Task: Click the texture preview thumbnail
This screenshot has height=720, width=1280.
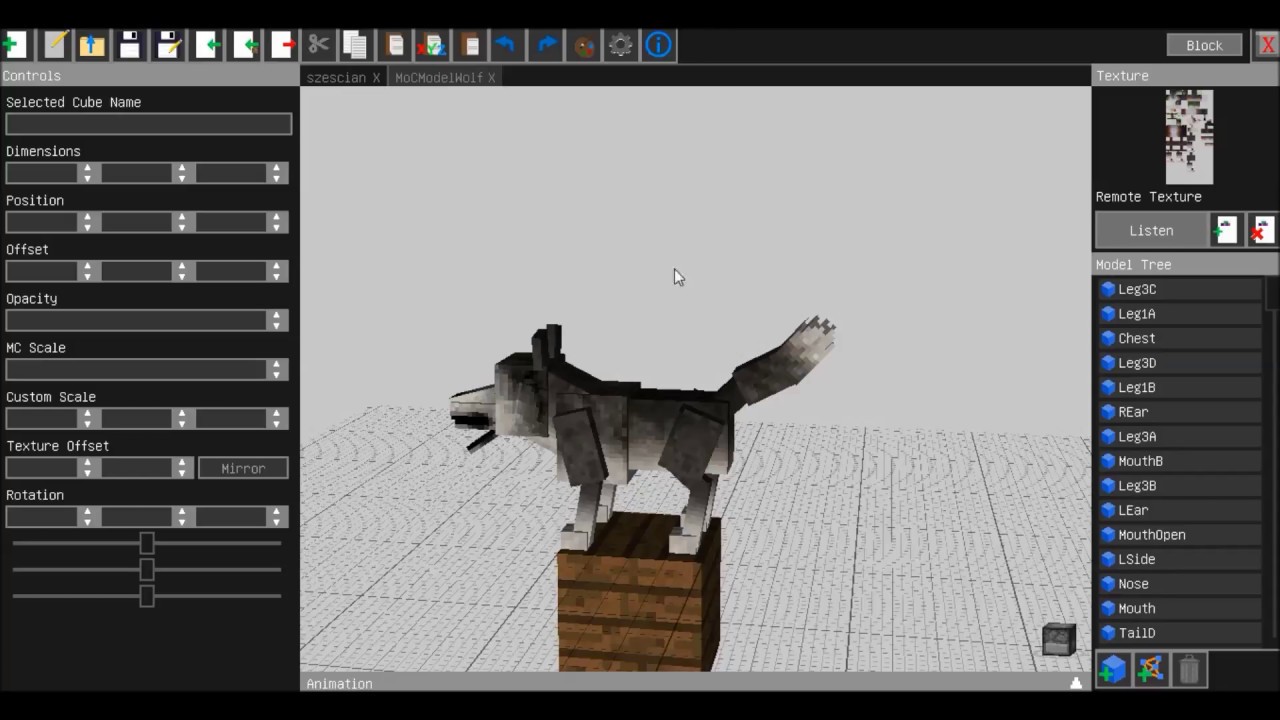Action: tap(1189, 137)
